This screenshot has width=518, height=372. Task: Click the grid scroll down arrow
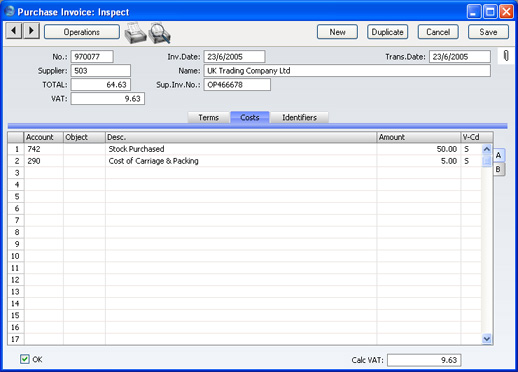pyautogui.click(x=487, y=339)
